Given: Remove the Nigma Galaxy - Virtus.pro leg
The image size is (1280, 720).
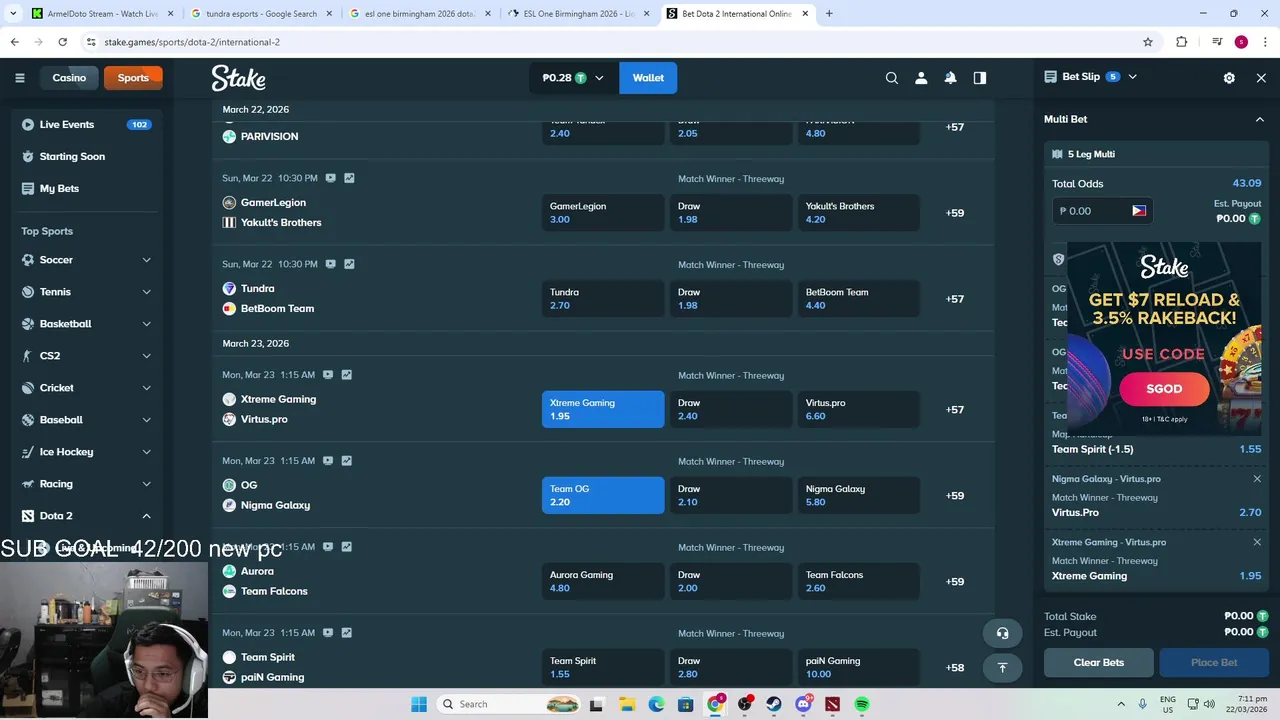Looking at the screenshot, I should [1257, 479].
